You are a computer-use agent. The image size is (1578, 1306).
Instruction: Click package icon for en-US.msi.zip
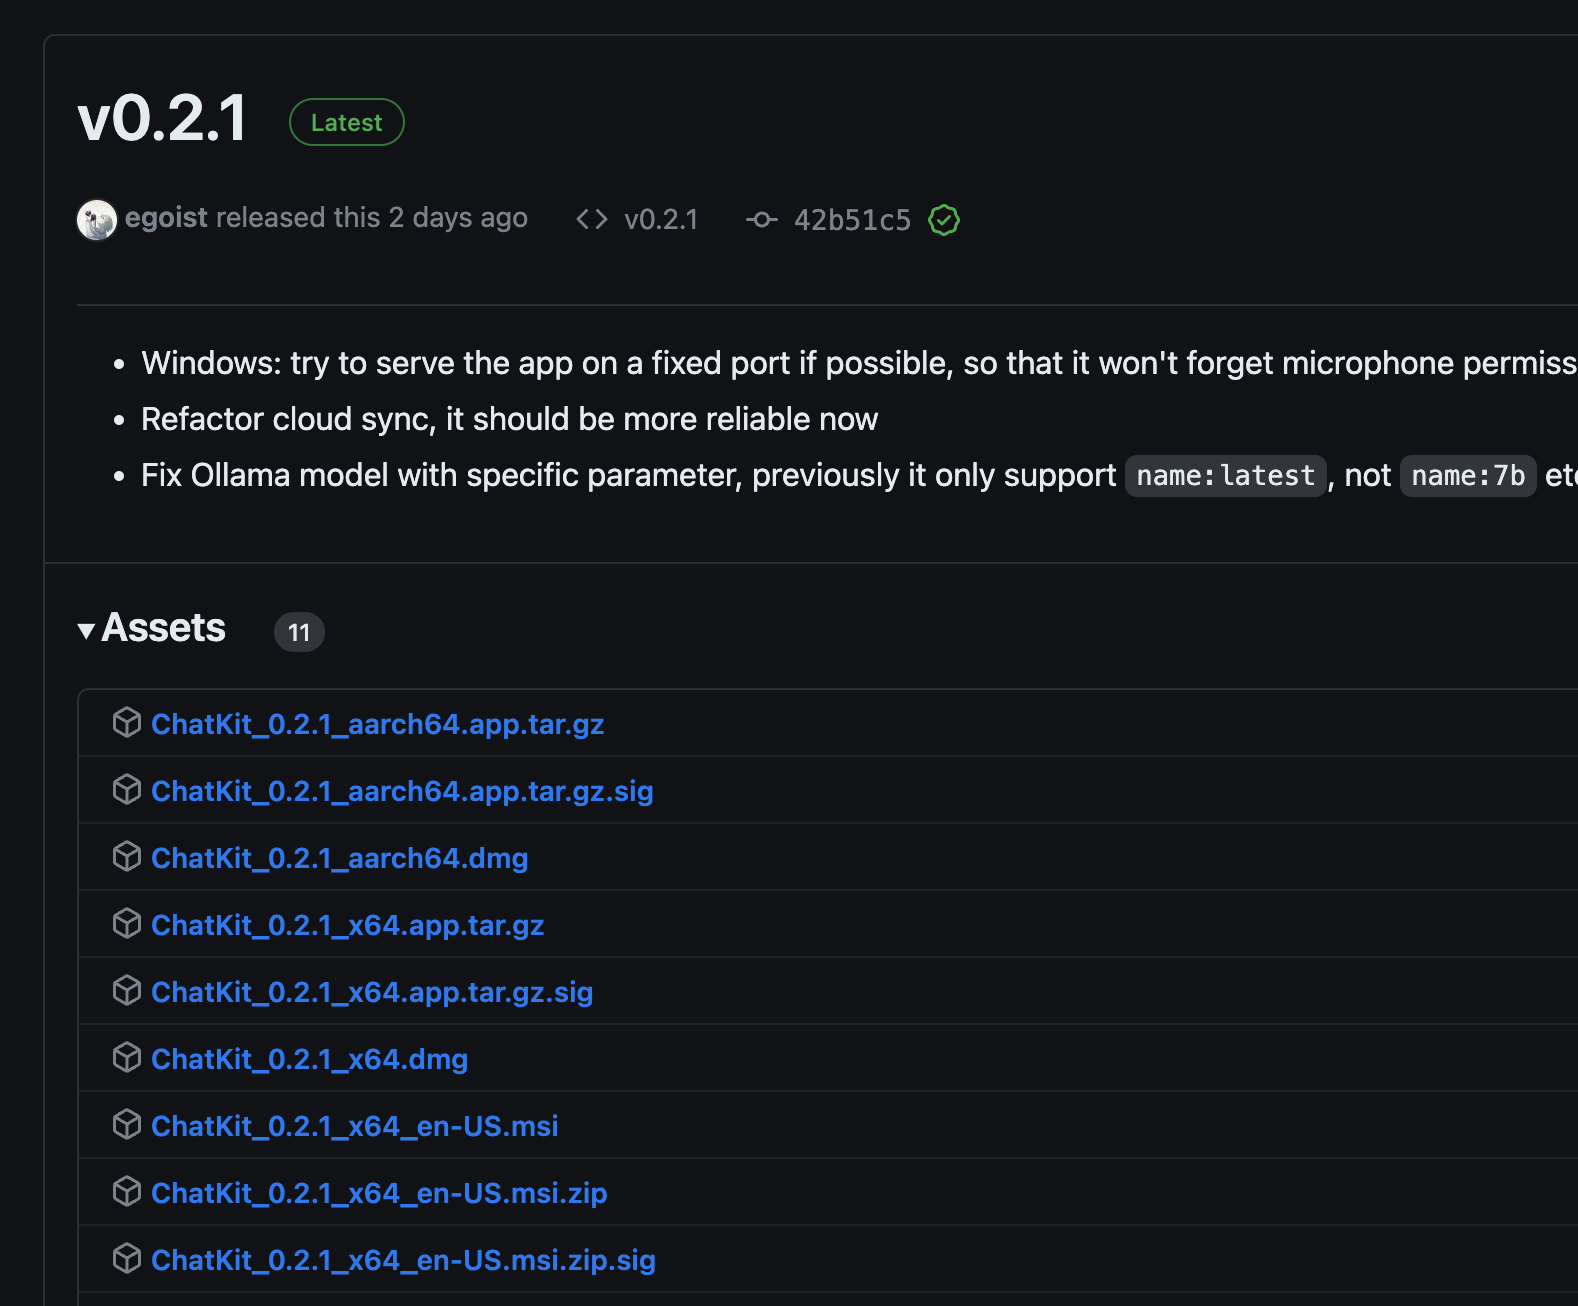(x=127, y=1191)
